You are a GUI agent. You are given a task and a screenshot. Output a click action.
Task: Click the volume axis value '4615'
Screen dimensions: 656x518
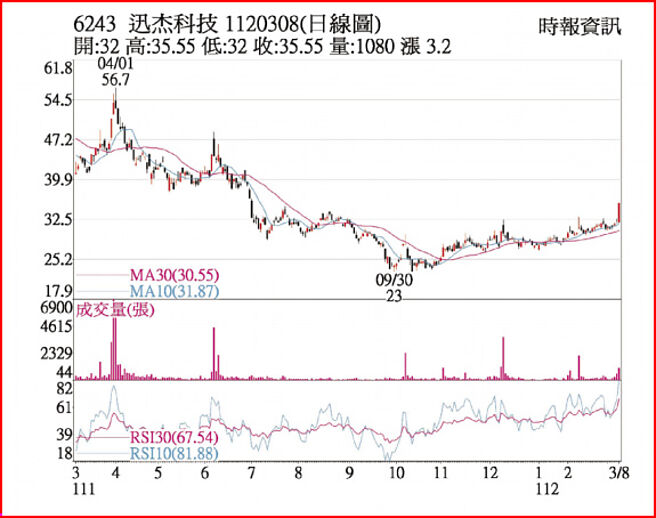coord(56,327)
